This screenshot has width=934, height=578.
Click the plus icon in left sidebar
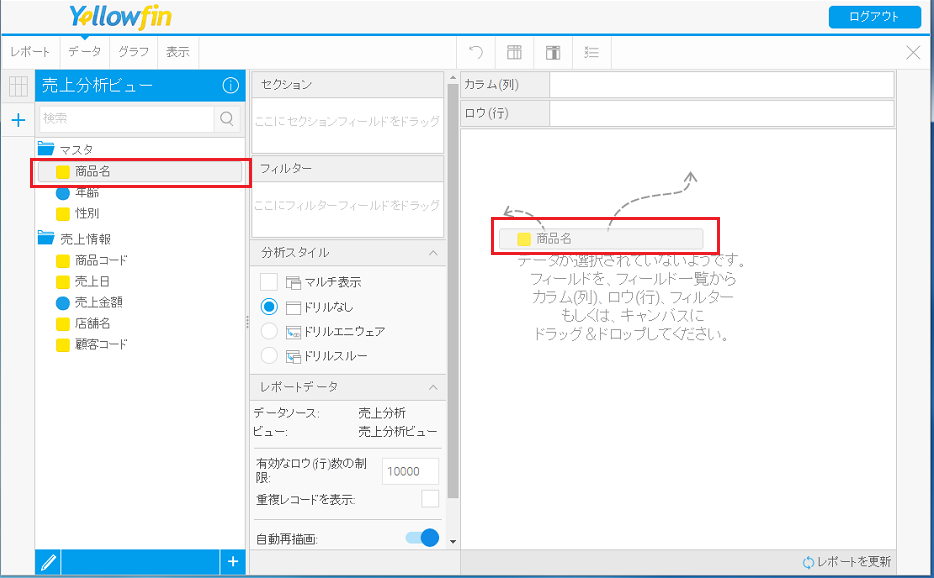17,121
